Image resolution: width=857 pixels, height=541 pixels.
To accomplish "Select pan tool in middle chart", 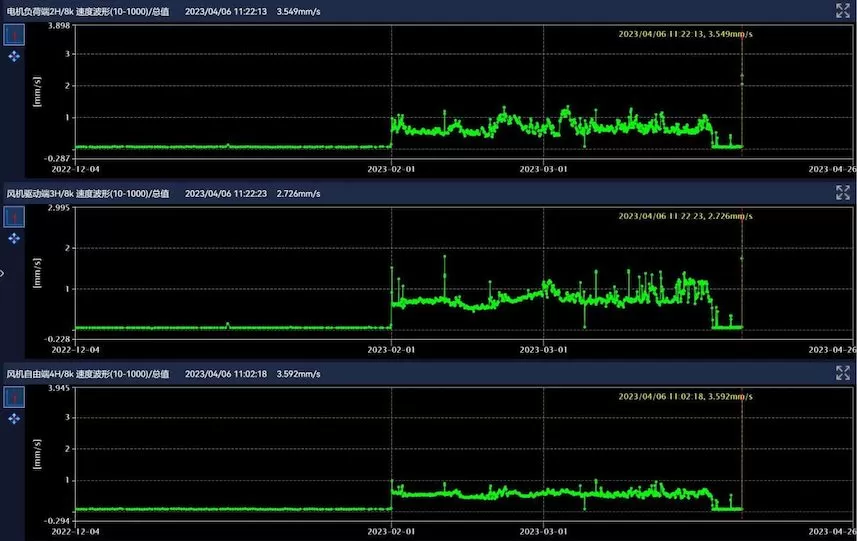I will pos(14,239).
